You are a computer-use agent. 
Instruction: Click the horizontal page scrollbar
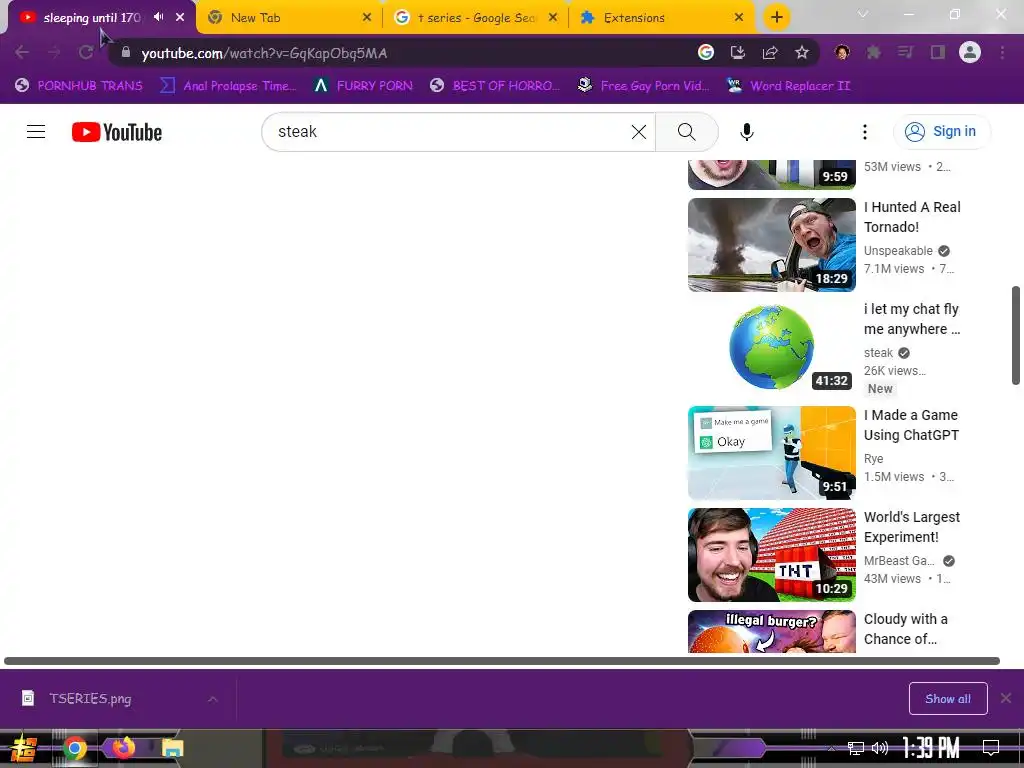pos(502,661)
